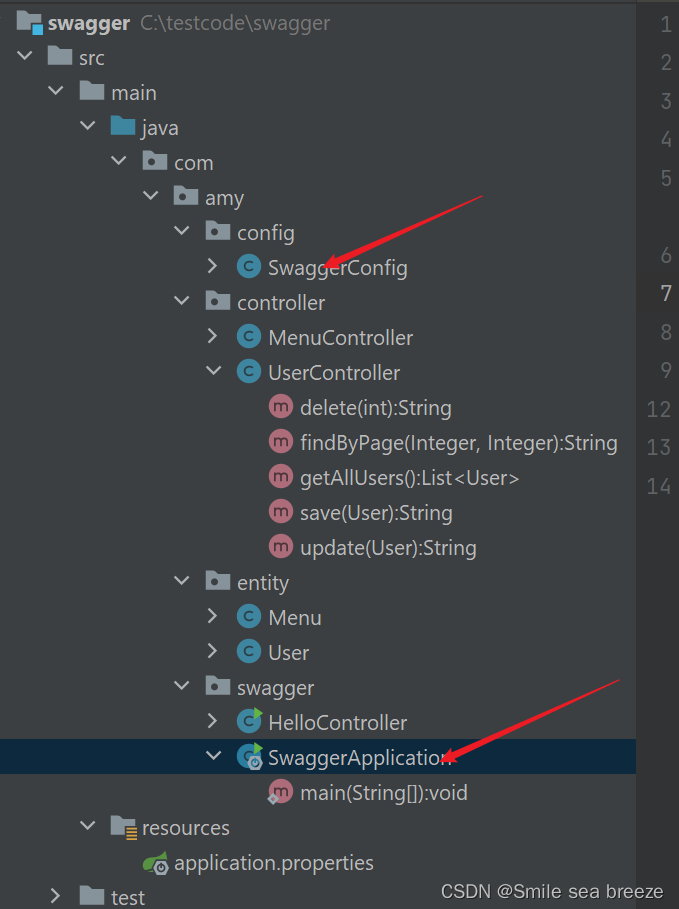This screenshot has height=909, width=679.
Task: Click the swagger project root icon
Action: 30,22
